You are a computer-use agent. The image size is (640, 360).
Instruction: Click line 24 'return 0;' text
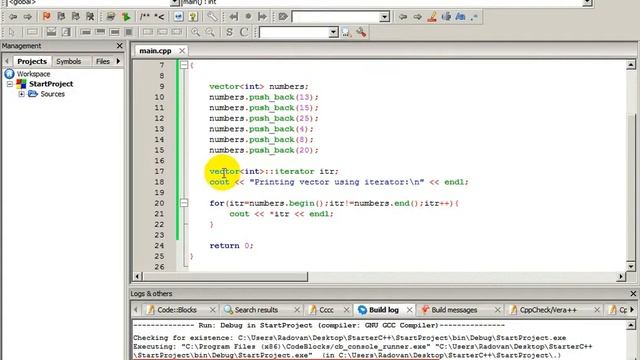click(x=231, y=246)
